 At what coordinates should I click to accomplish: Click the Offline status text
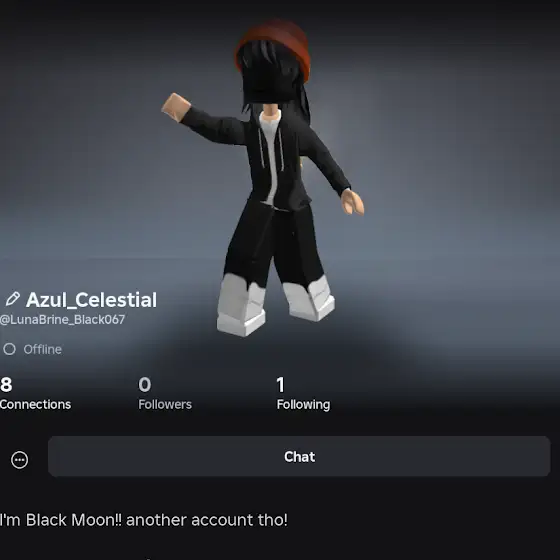[x=42, y=349]
